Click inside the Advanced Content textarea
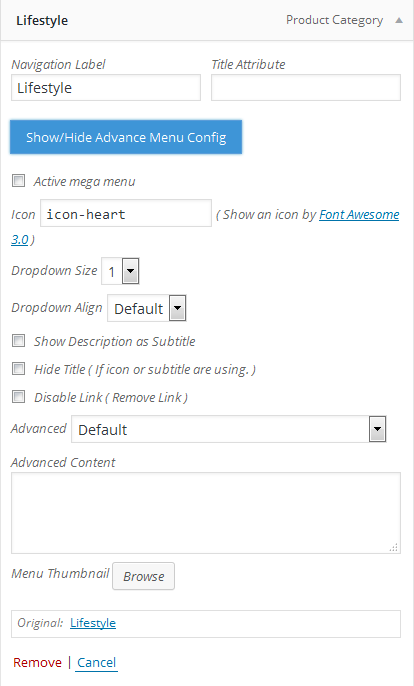Screen dimensions: 414x686 tap(206, 513)
